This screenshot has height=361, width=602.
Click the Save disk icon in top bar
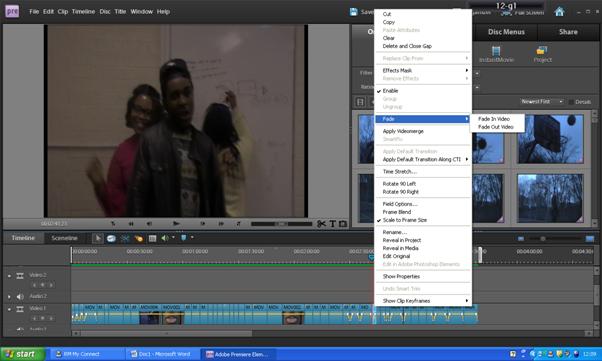click(354, 12)
